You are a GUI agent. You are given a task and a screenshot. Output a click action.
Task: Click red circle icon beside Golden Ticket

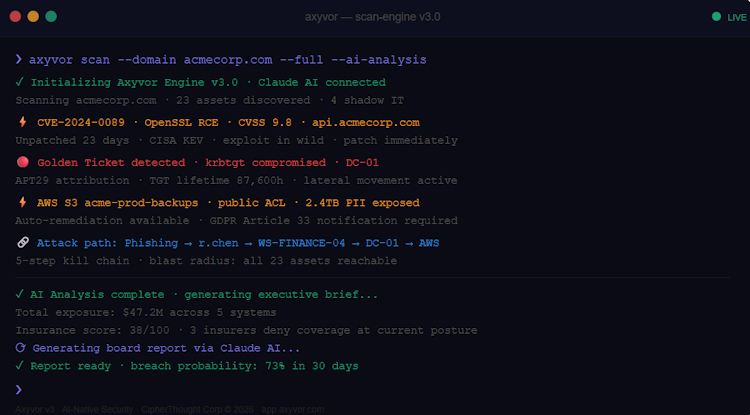22,163
